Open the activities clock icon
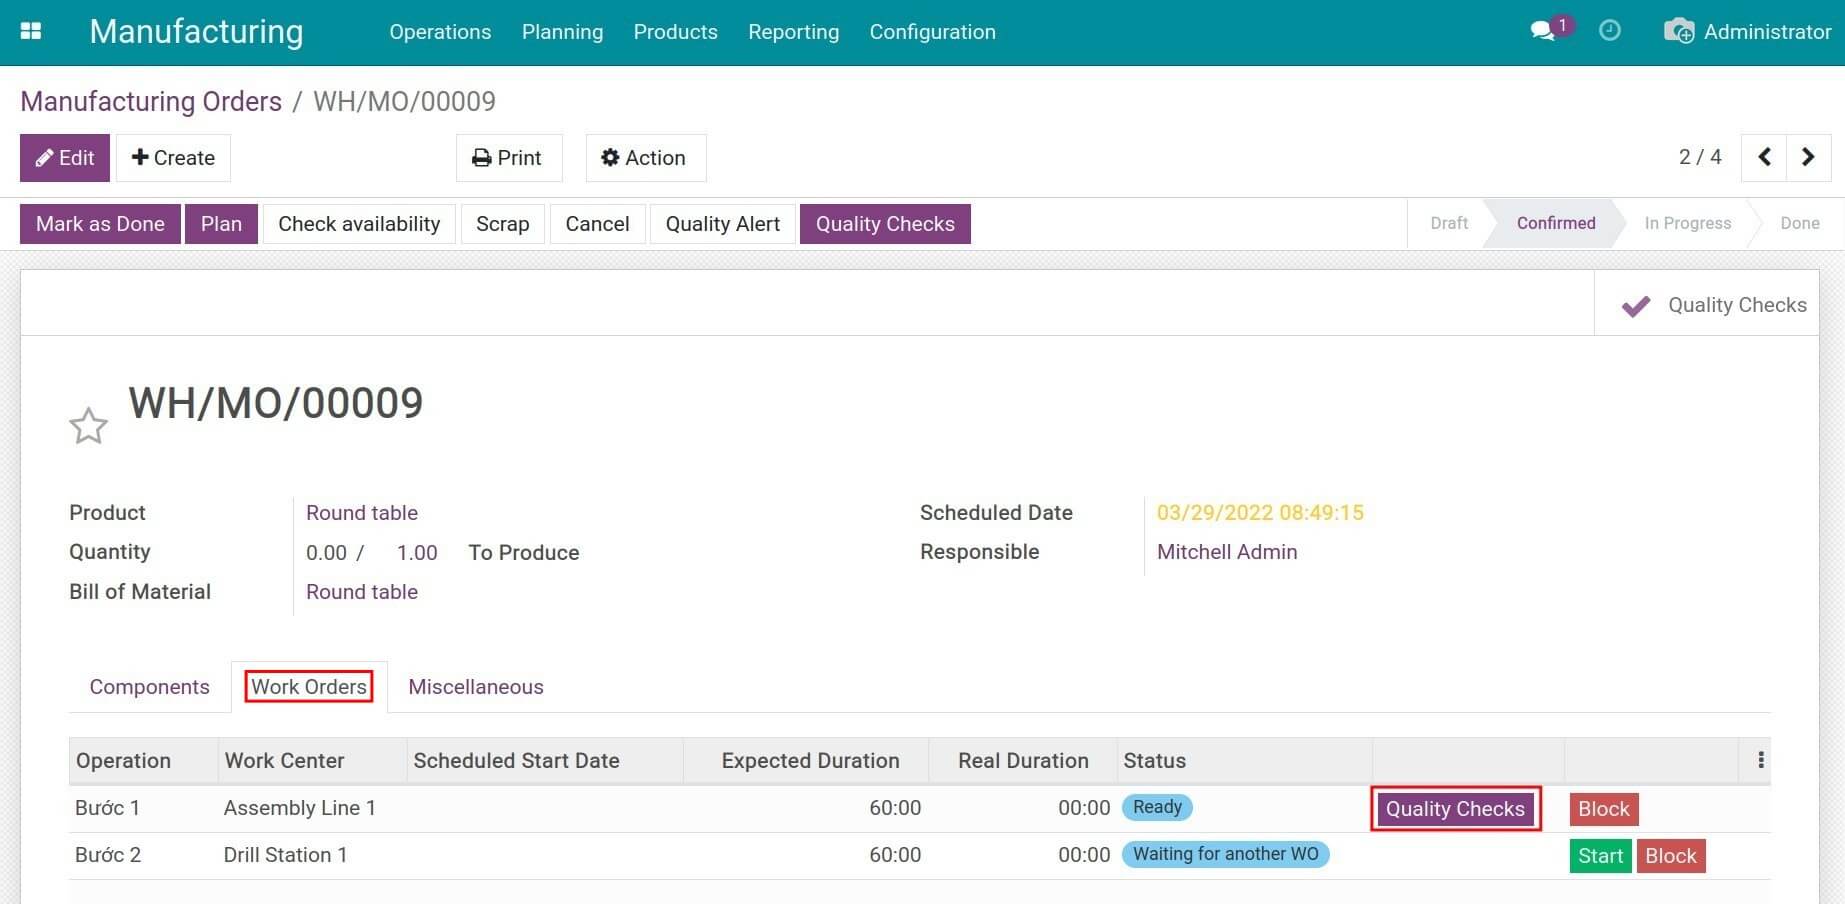1845x904 pixels. coord(1609,31)
